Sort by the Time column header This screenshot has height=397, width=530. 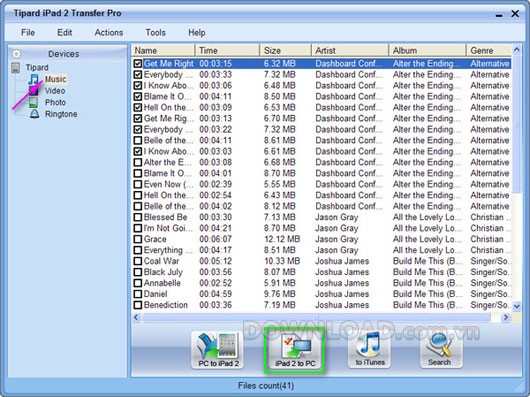227,50
